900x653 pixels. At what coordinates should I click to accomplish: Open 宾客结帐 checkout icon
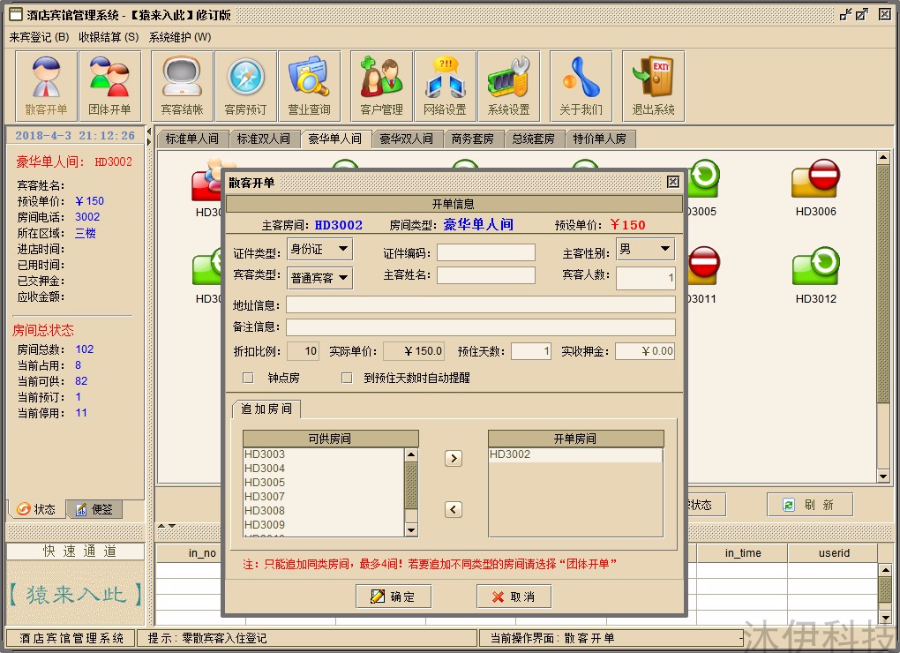click(x=182, y=86)
